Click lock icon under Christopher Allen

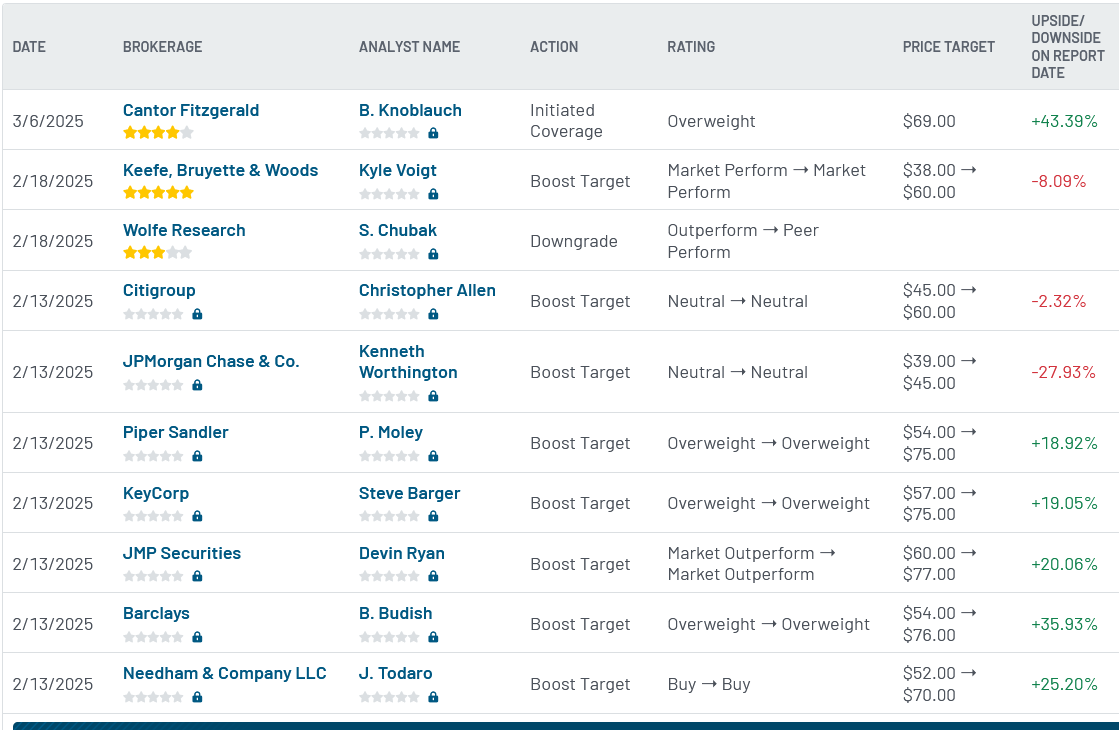pos(433,313)
